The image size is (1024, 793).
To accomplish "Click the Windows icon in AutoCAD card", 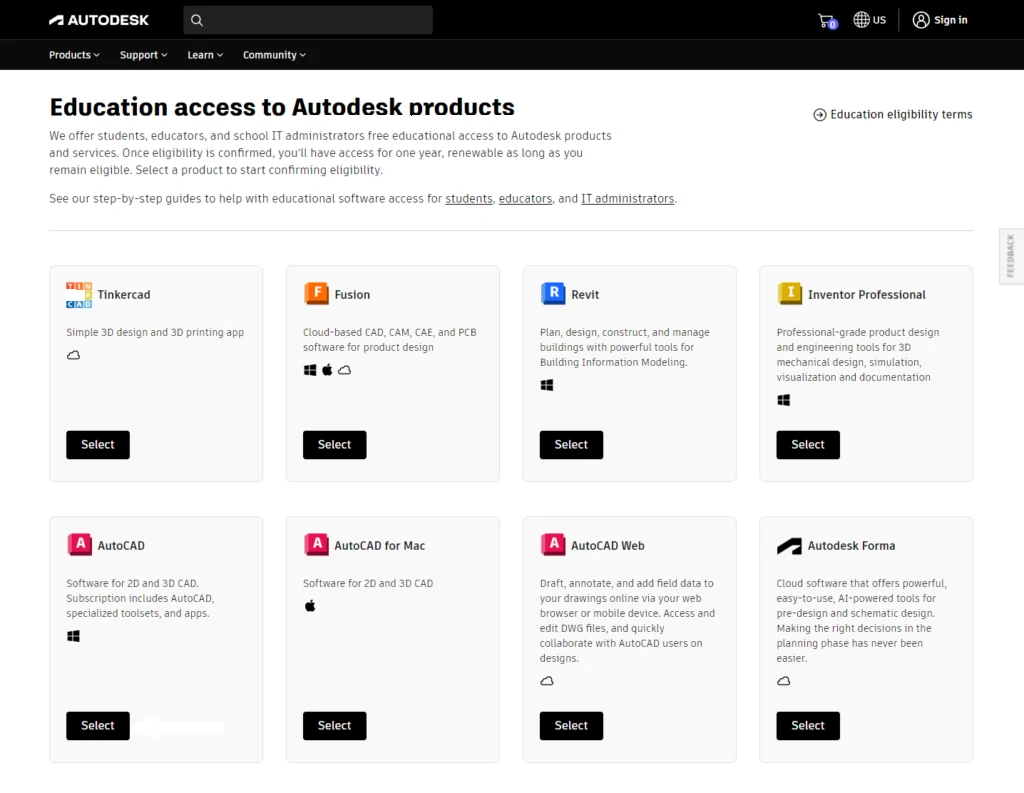I will pos(74,636).
